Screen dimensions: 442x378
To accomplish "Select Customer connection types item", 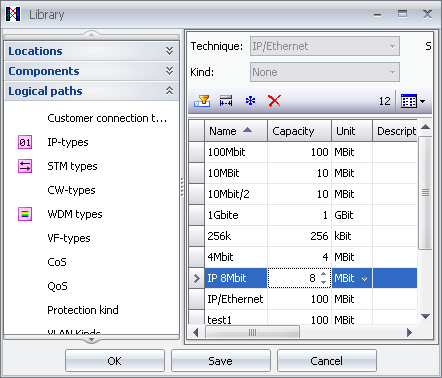I will tap(107, 118).
